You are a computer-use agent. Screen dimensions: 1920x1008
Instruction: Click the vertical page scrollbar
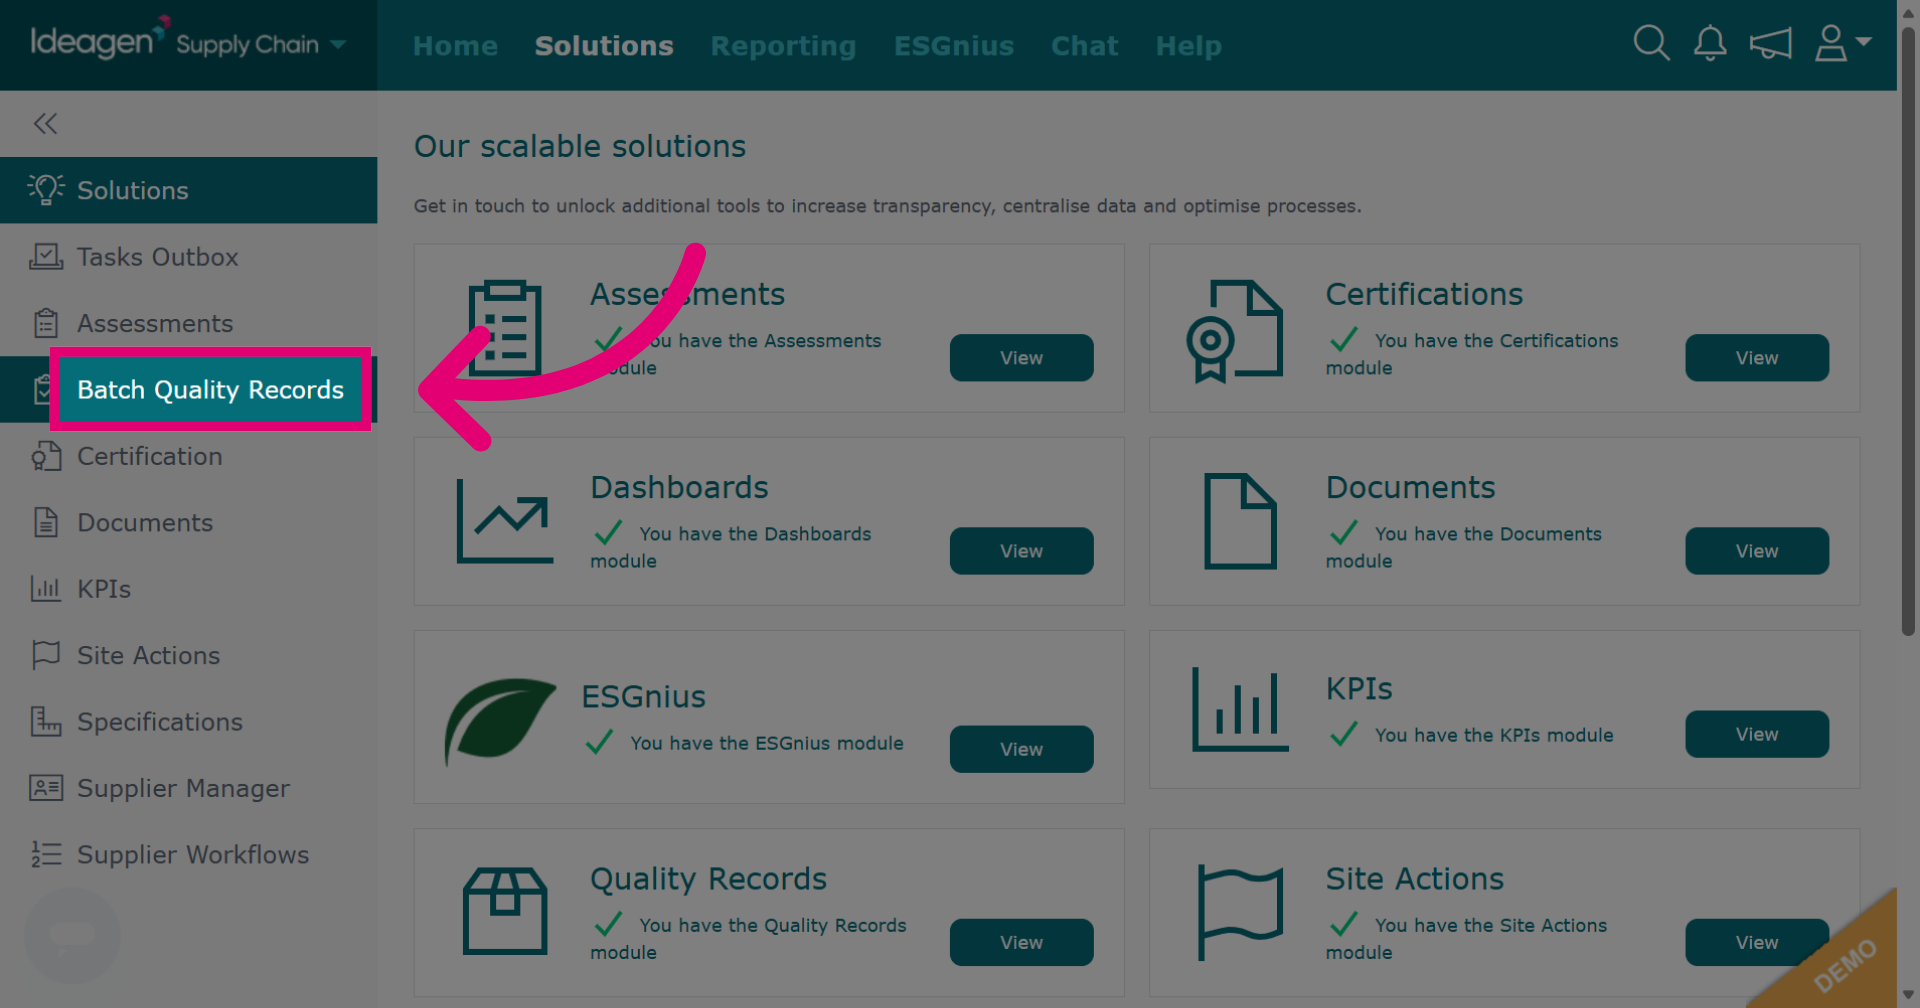[1908, 330]
